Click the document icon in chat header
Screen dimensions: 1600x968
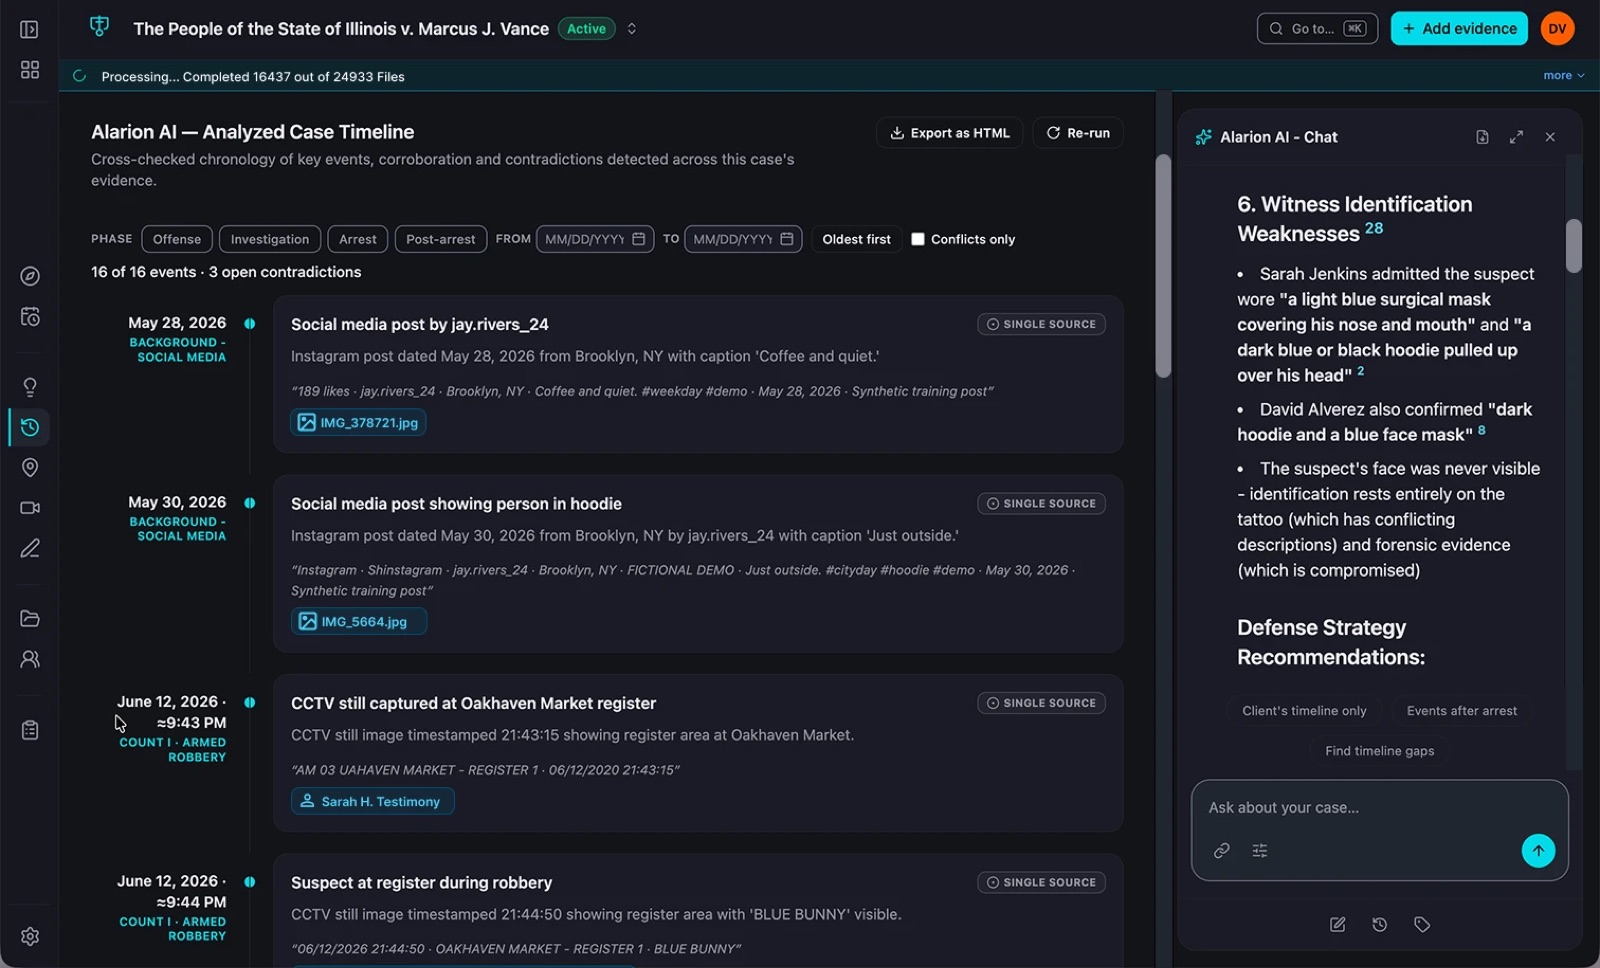click(x=1482, y=137)
